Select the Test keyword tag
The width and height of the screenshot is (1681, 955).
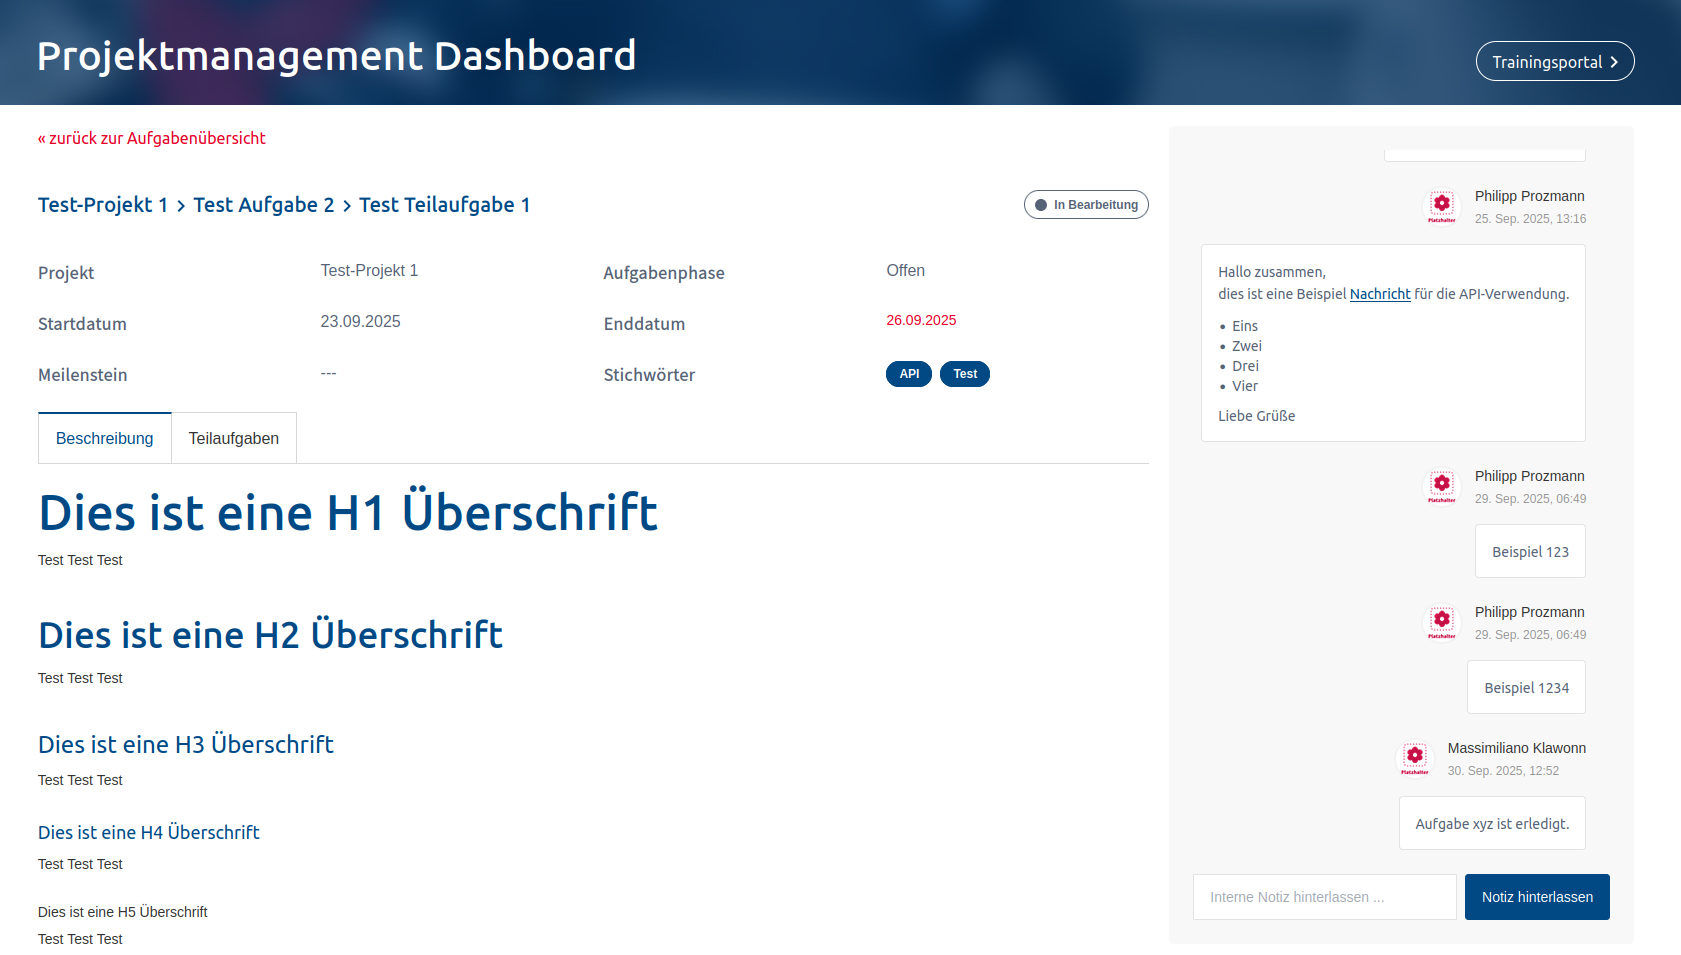click(x=965, y=374)
